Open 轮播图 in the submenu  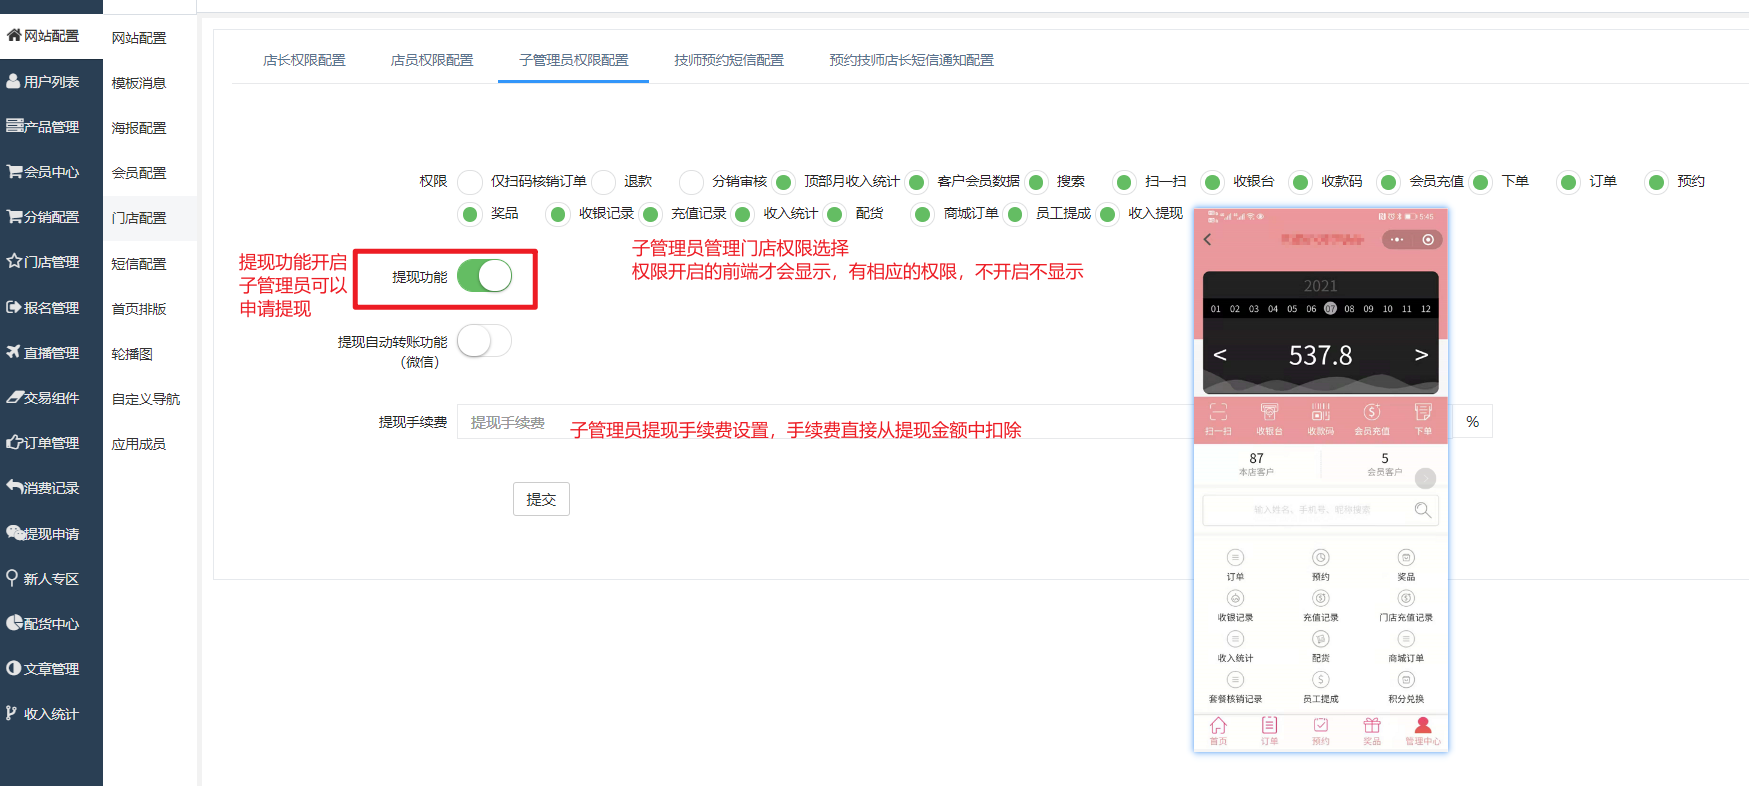[x=132, y=354]
